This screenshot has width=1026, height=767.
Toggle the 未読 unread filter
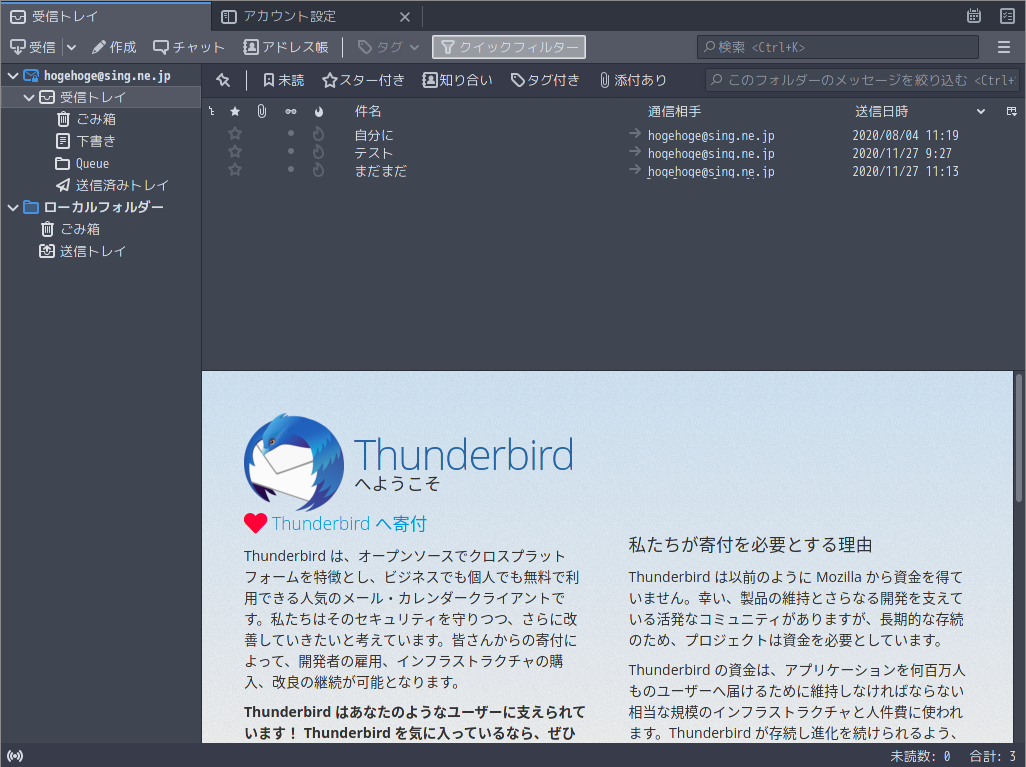tap(283, 80)
